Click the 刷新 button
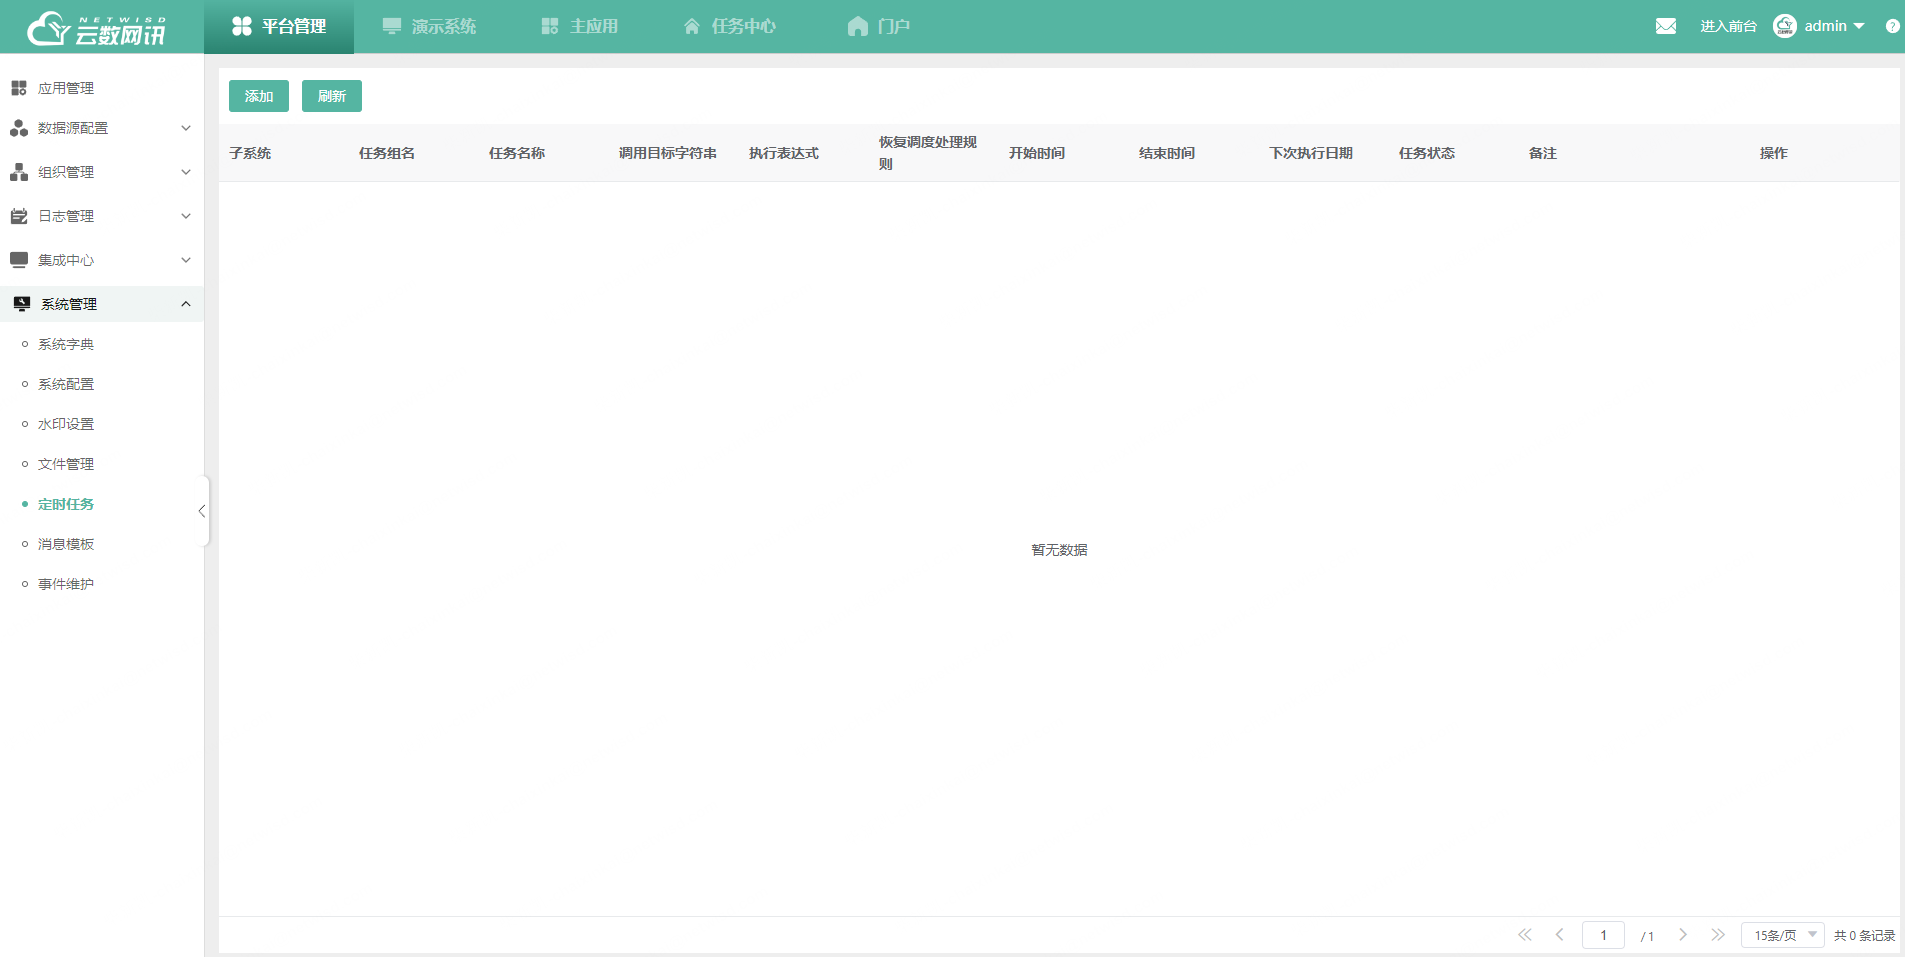This screenshot has height=957, width=1905. point(331,95)
